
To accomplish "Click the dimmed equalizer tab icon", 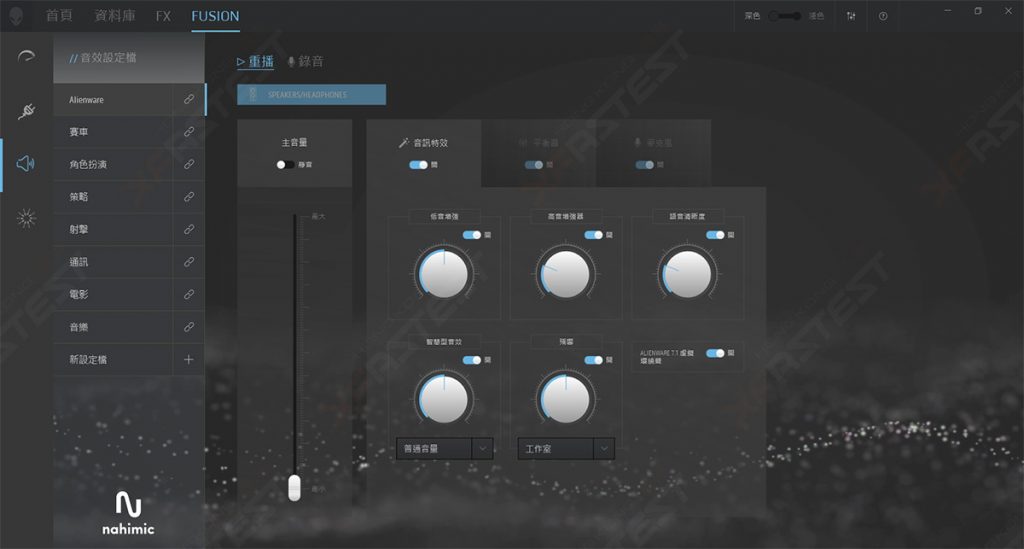I will point(524,142).
